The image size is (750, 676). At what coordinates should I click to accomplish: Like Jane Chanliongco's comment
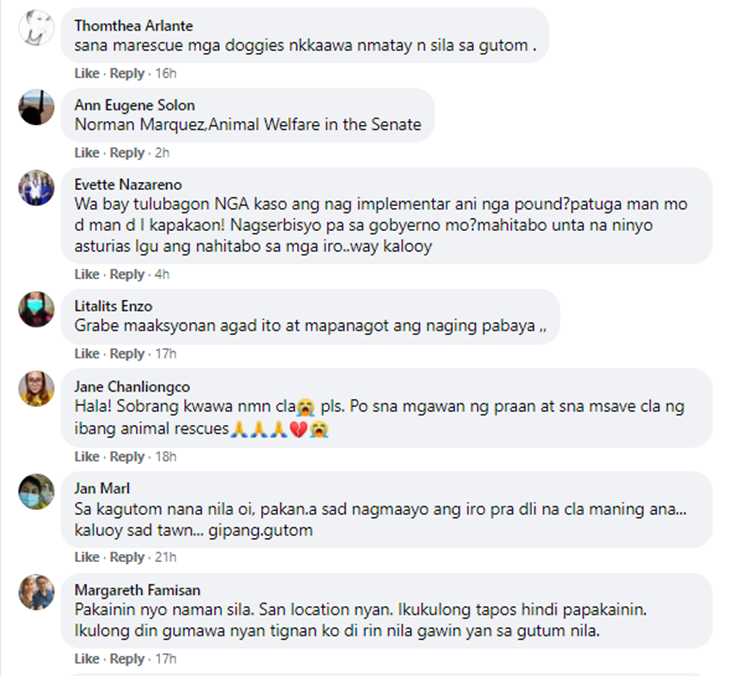[x=87, y=457]
